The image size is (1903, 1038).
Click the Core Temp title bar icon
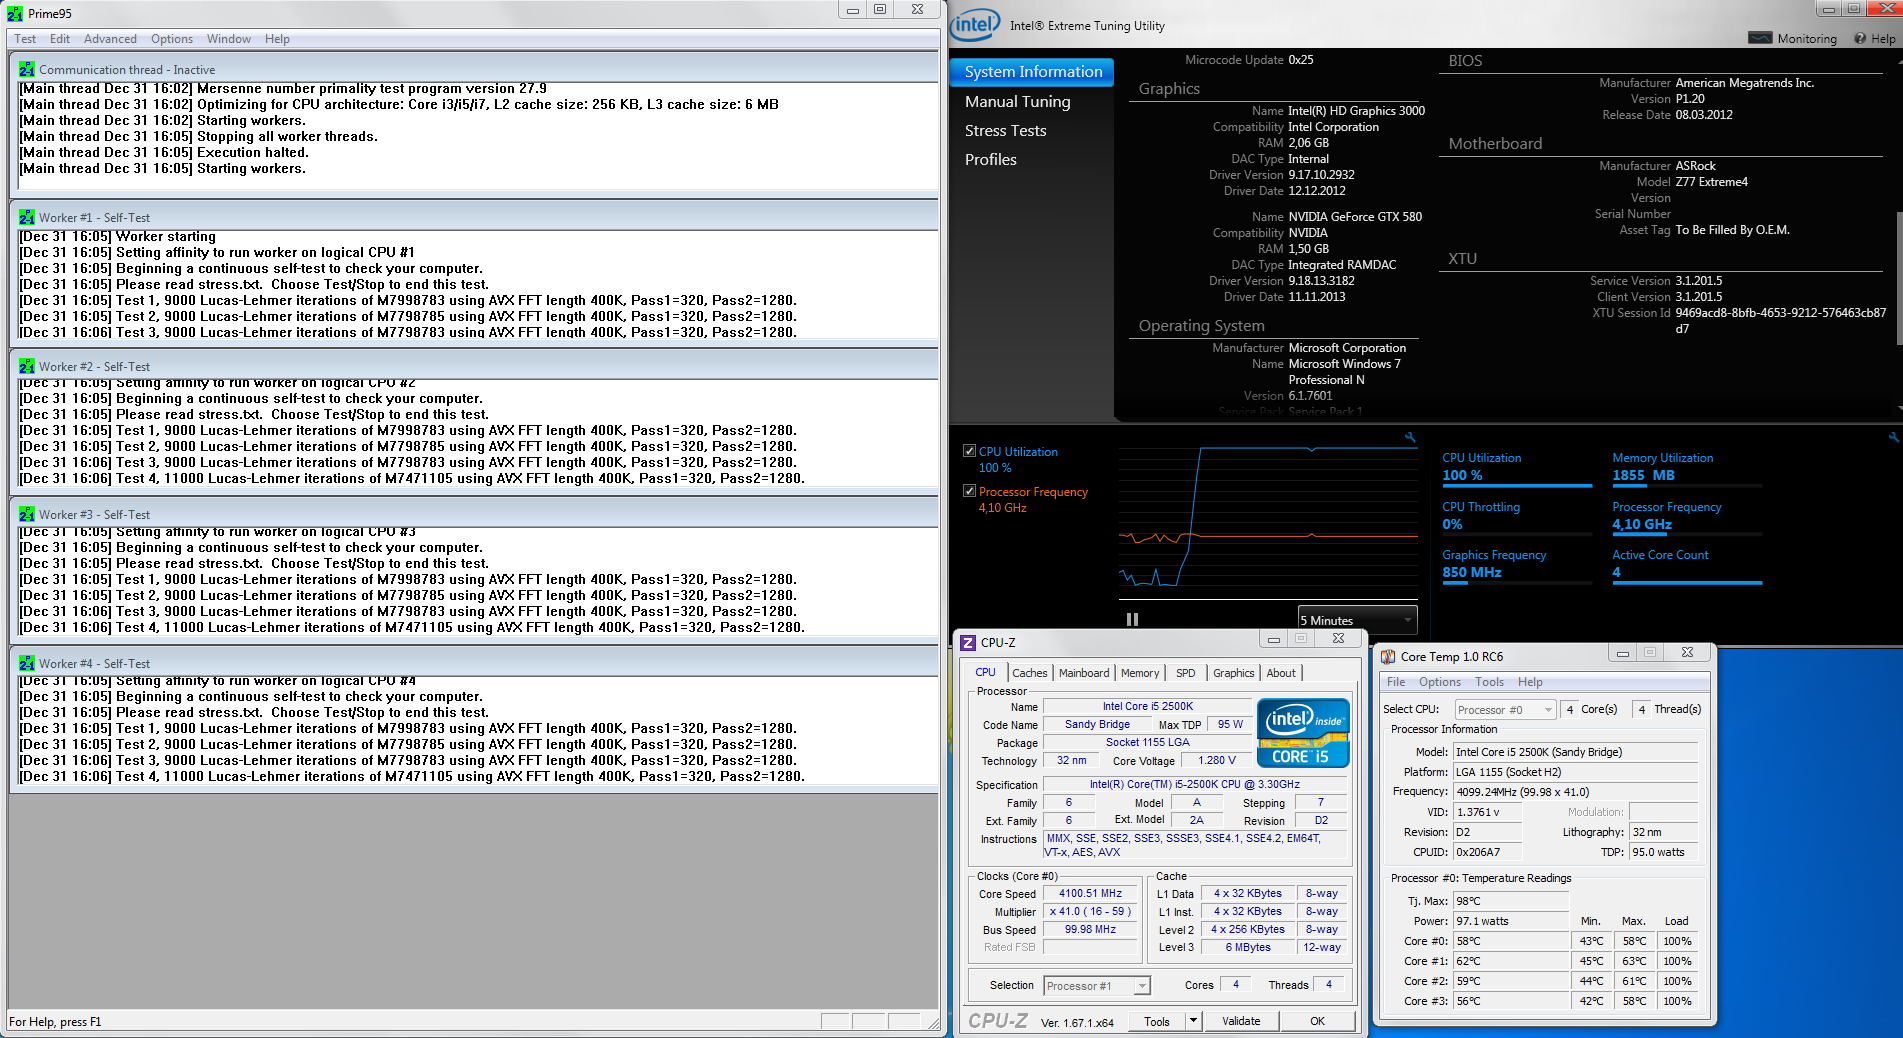1388,656
